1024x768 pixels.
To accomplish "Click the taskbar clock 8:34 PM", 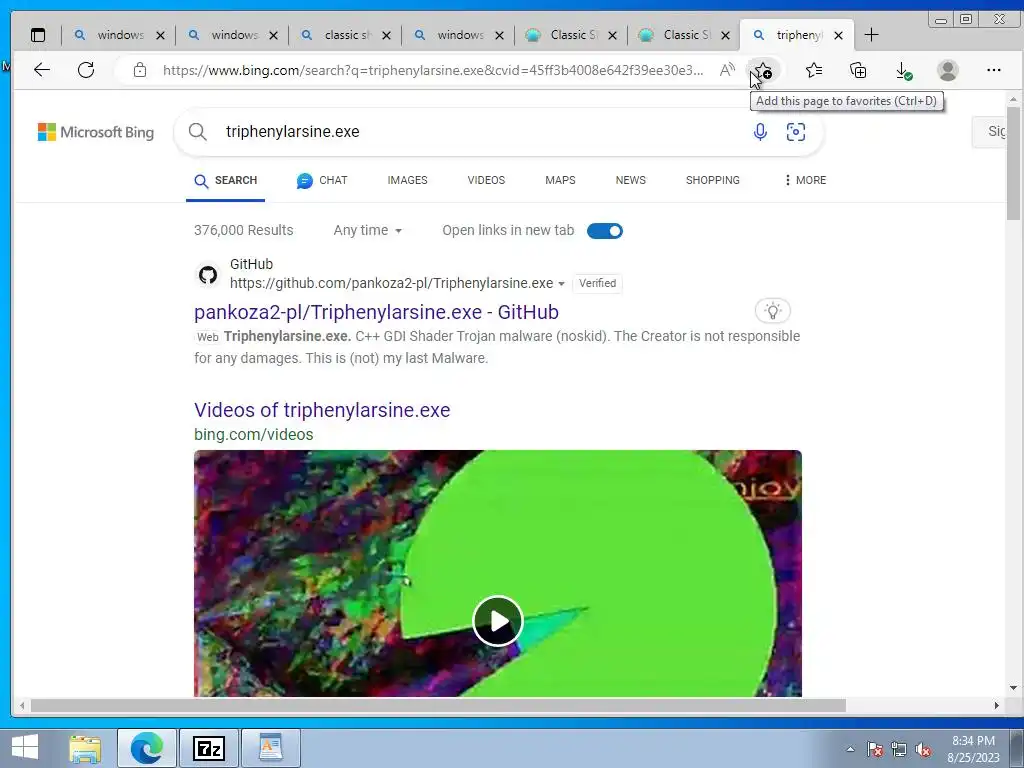I will (973, 741).
